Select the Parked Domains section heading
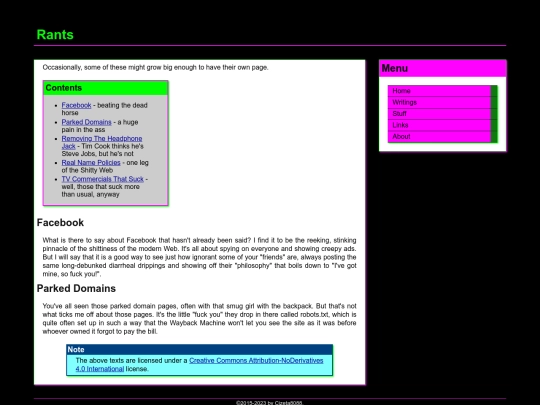 (76, 288)
